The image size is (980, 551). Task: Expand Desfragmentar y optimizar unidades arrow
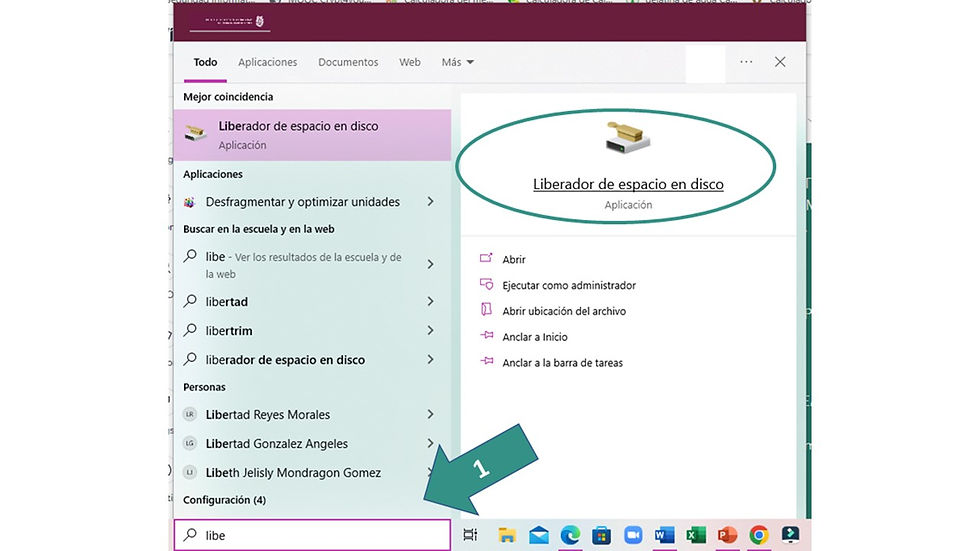pos(431,201)
